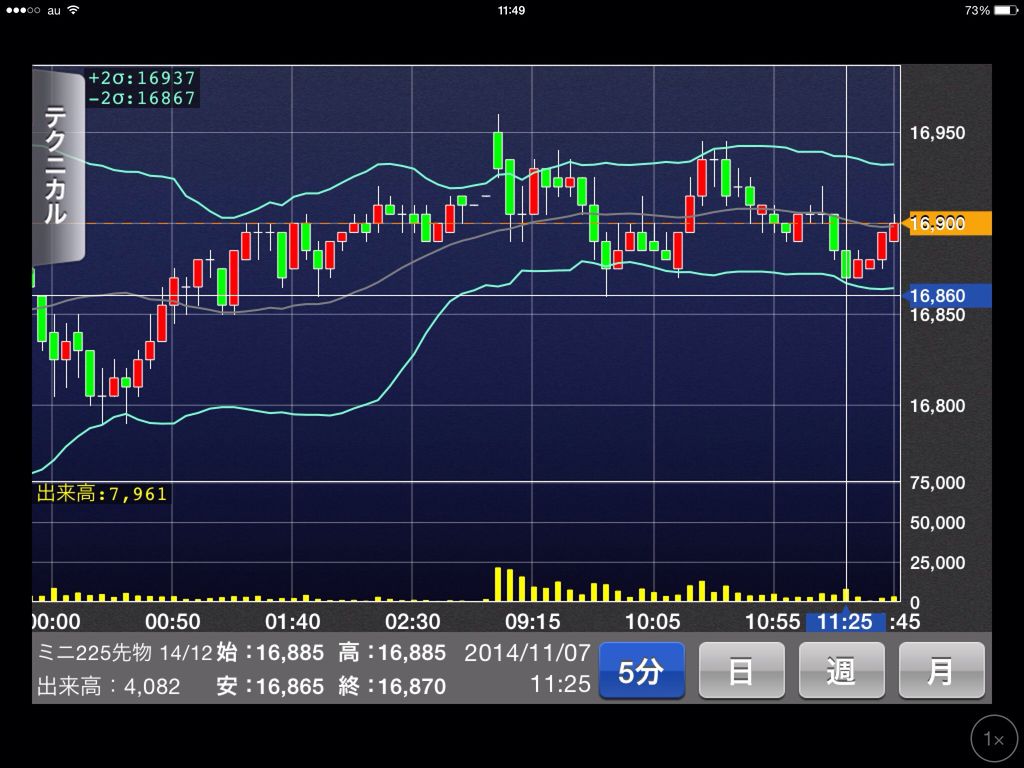The height and width of the screenshot is (768, 1024).
Task: Click the 出来高:7,961 volume label
Action: 102,493
